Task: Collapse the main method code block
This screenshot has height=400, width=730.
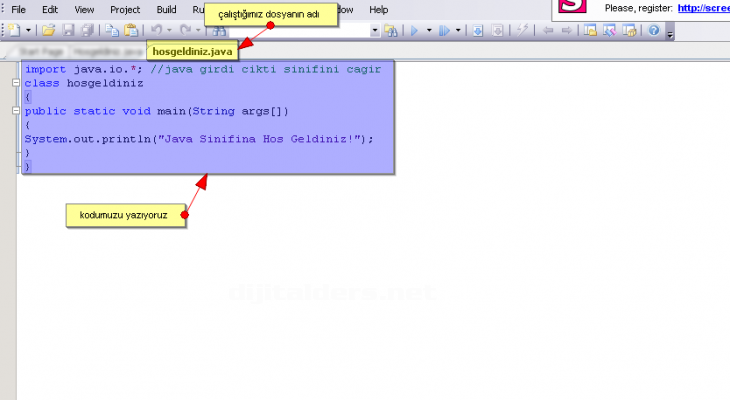Action: [15, 111]
